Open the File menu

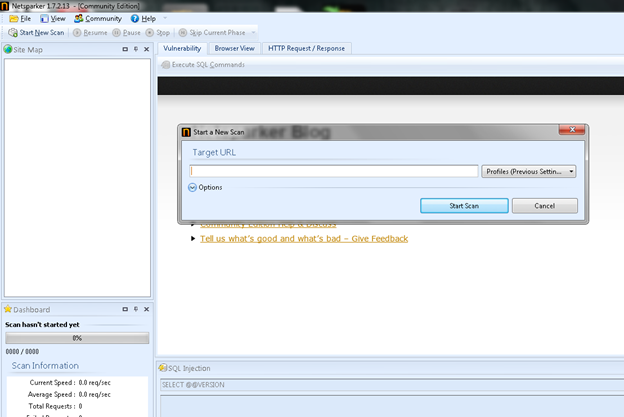click(20, 18)
